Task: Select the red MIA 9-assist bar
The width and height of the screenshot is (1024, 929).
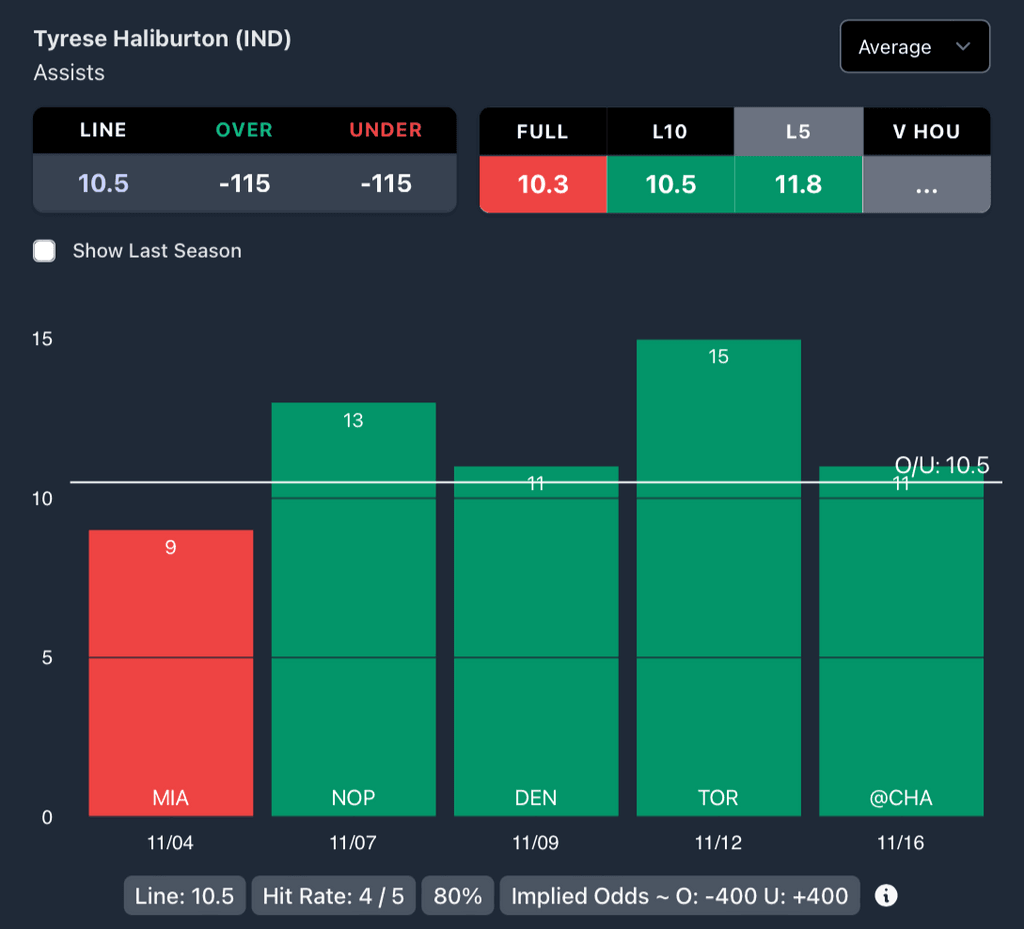Action: click(171, 672)
